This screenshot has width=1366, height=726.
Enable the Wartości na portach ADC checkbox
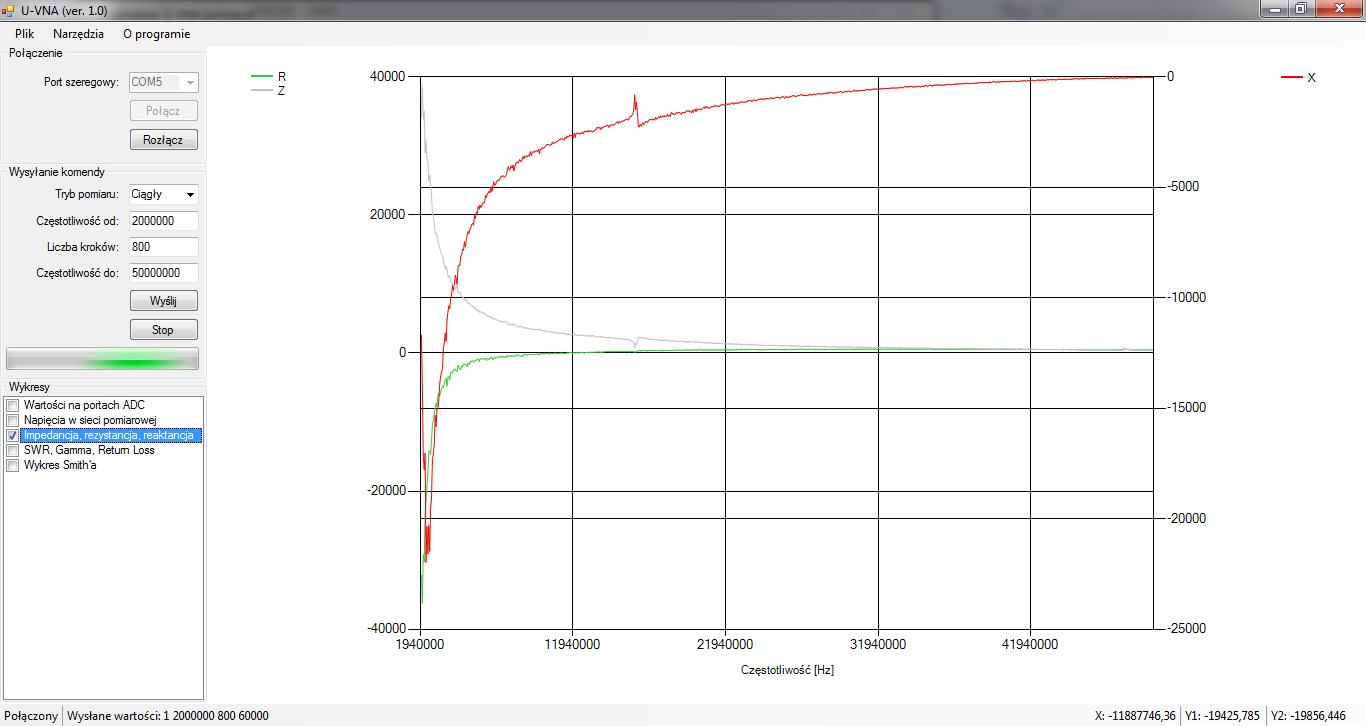[x=13, y=405]
